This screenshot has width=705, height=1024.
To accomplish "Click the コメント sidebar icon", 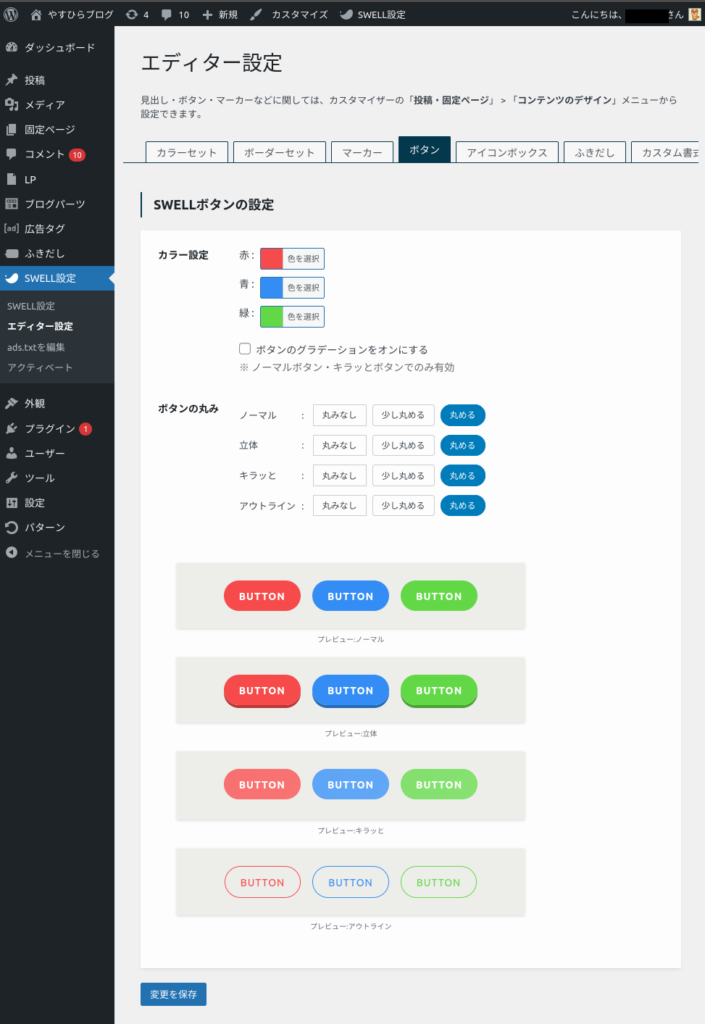I will (12, 154).
